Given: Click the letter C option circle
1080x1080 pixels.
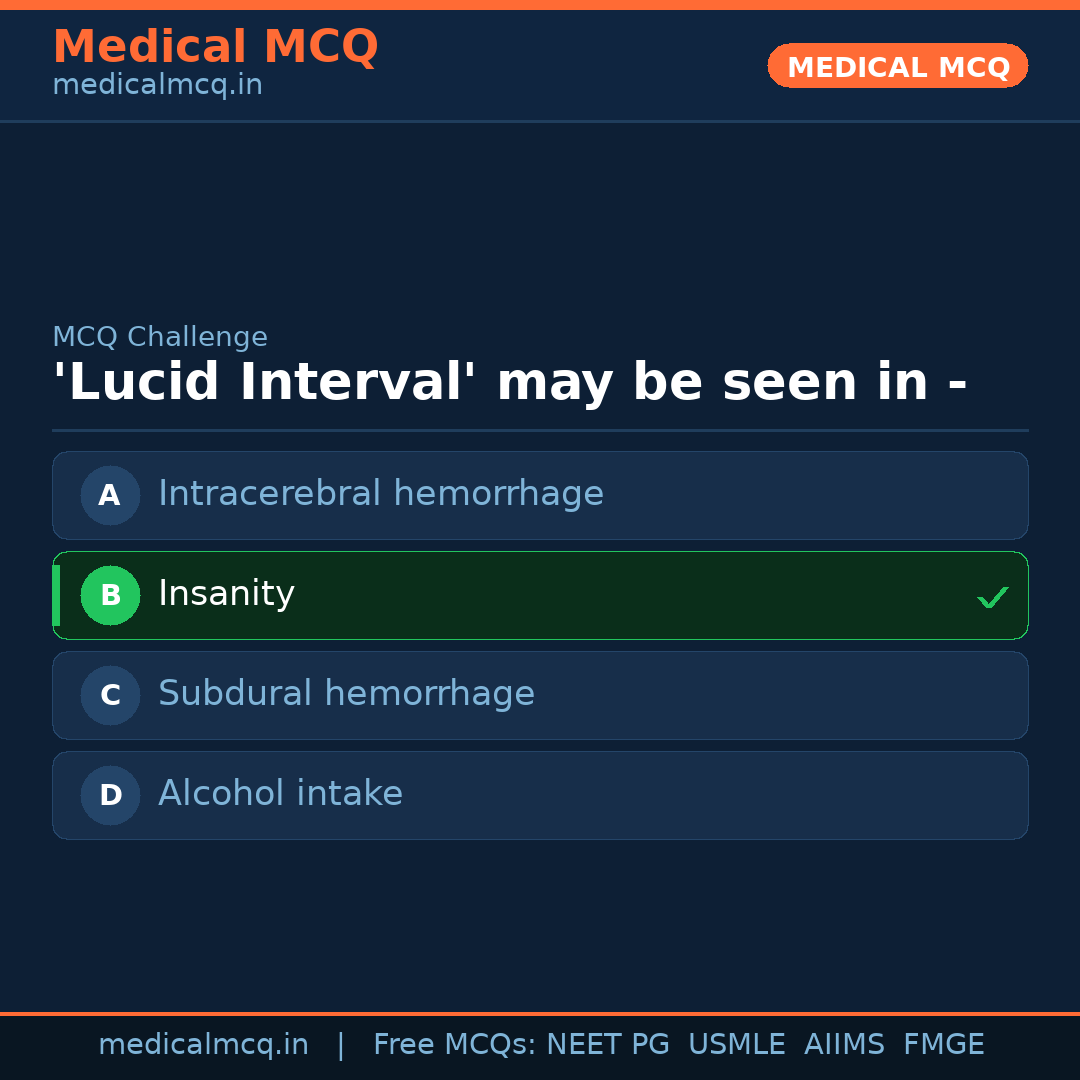Looking at the screenshot, I should pyautogui.click(x=110, y=695).
